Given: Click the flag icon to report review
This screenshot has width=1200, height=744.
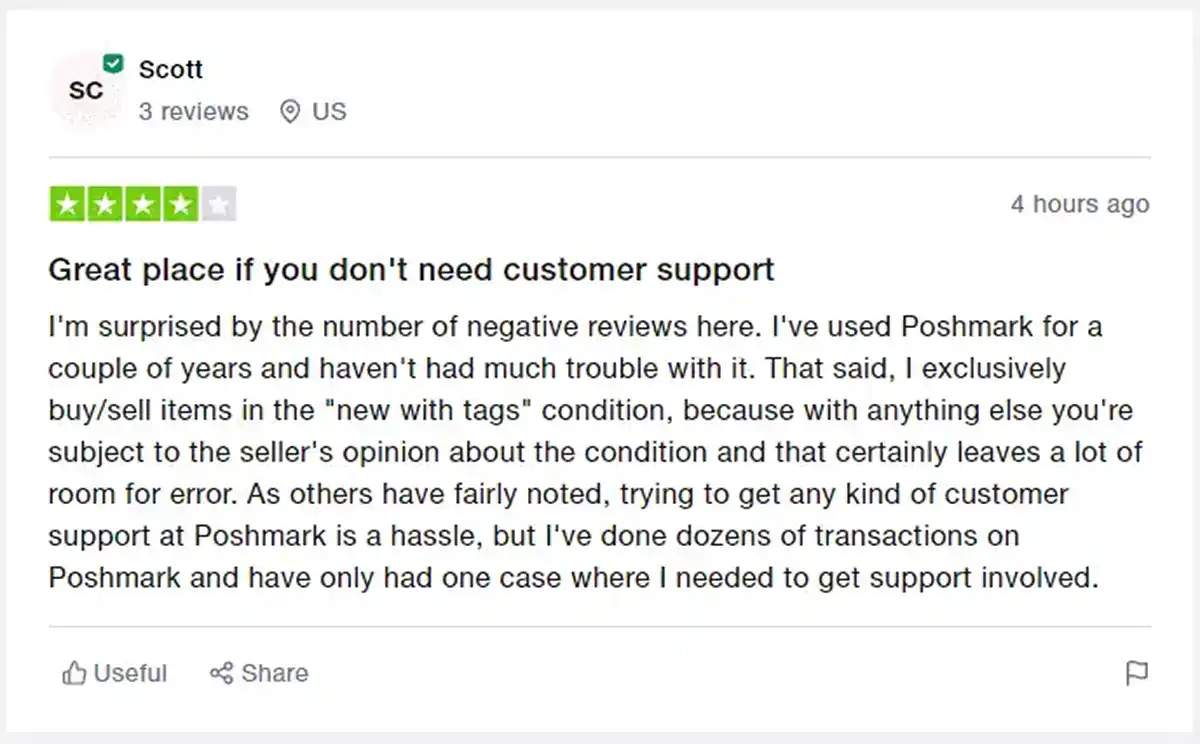Looking at the screenshot, I should (x=1138, y=674).
